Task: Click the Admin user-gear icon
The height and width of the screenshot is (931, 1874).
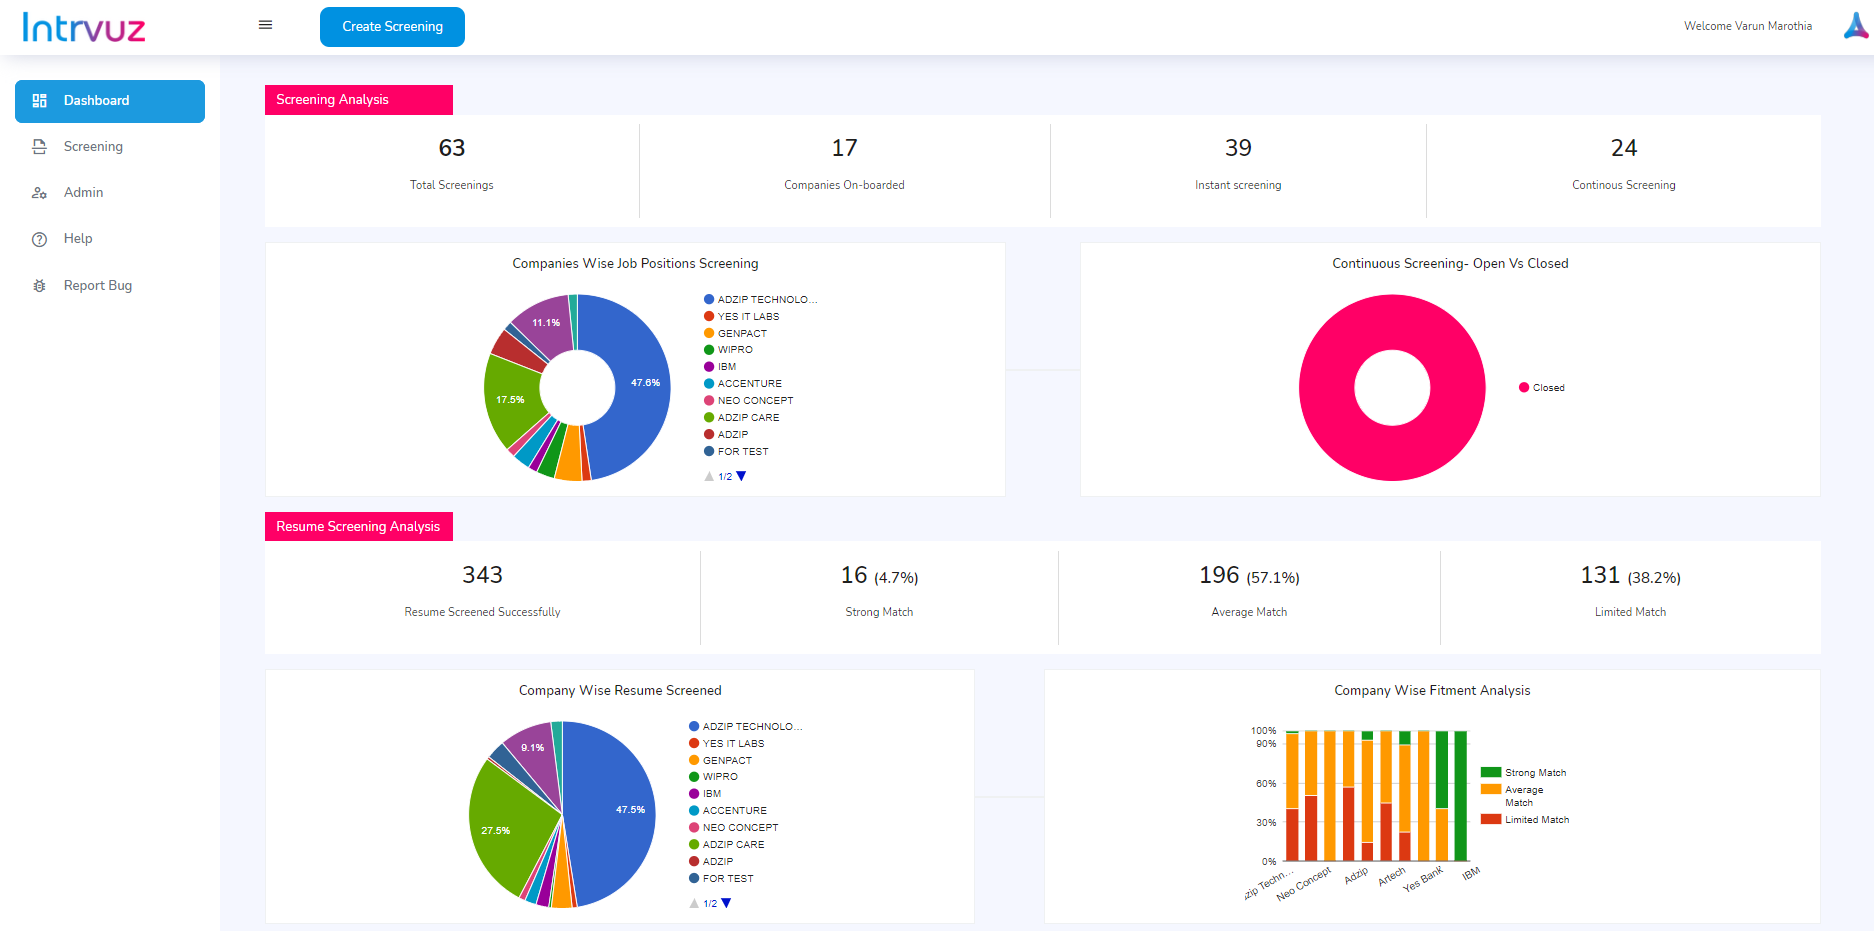Action: (x=40, y=193)
